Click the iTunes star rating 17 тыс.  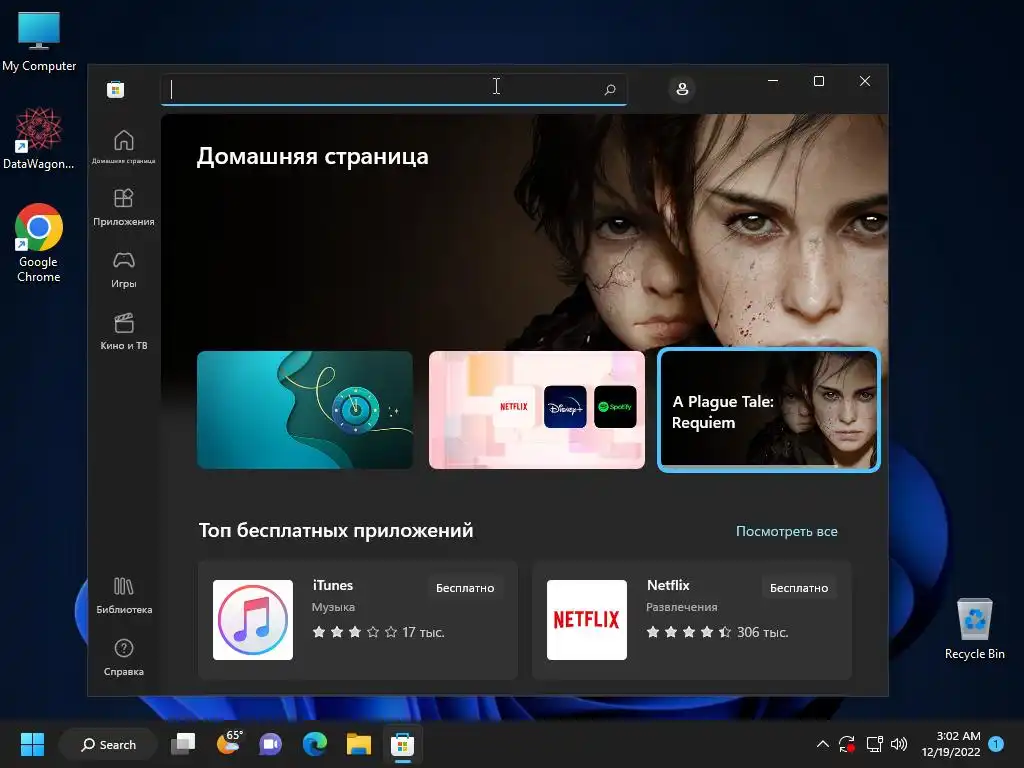point(378,632)
